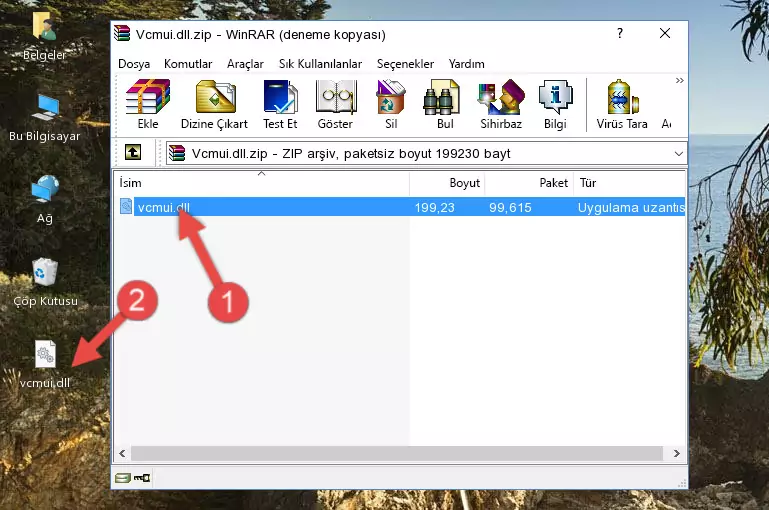This screenshot has width=769, height=510.
Task: Select the Bu Bilgisayar desktop icon
Action: click(45, 118)
